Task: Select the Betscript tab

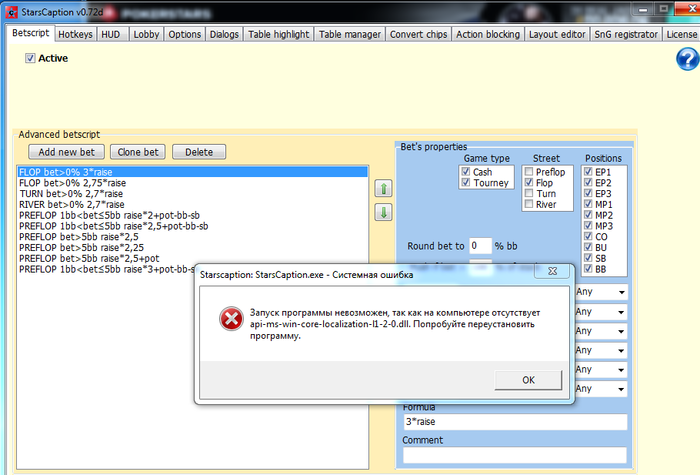Action: 30,33
